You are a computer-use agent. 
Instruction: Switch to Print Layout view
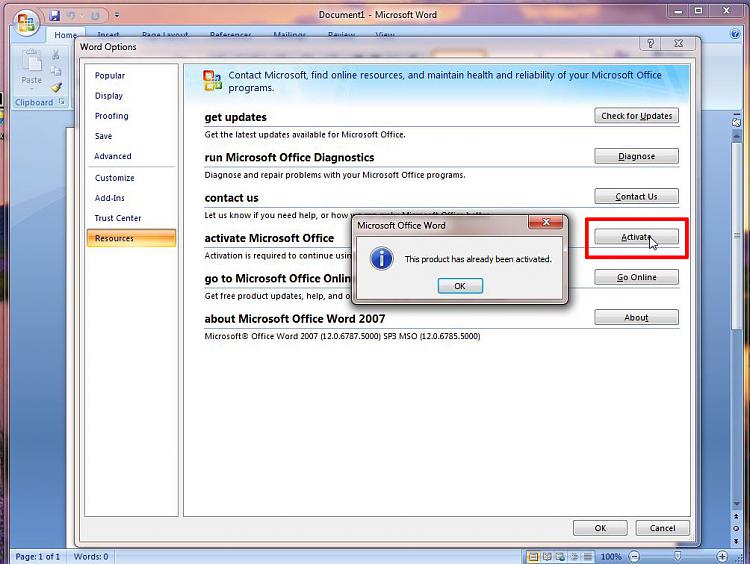click(532, 557)
